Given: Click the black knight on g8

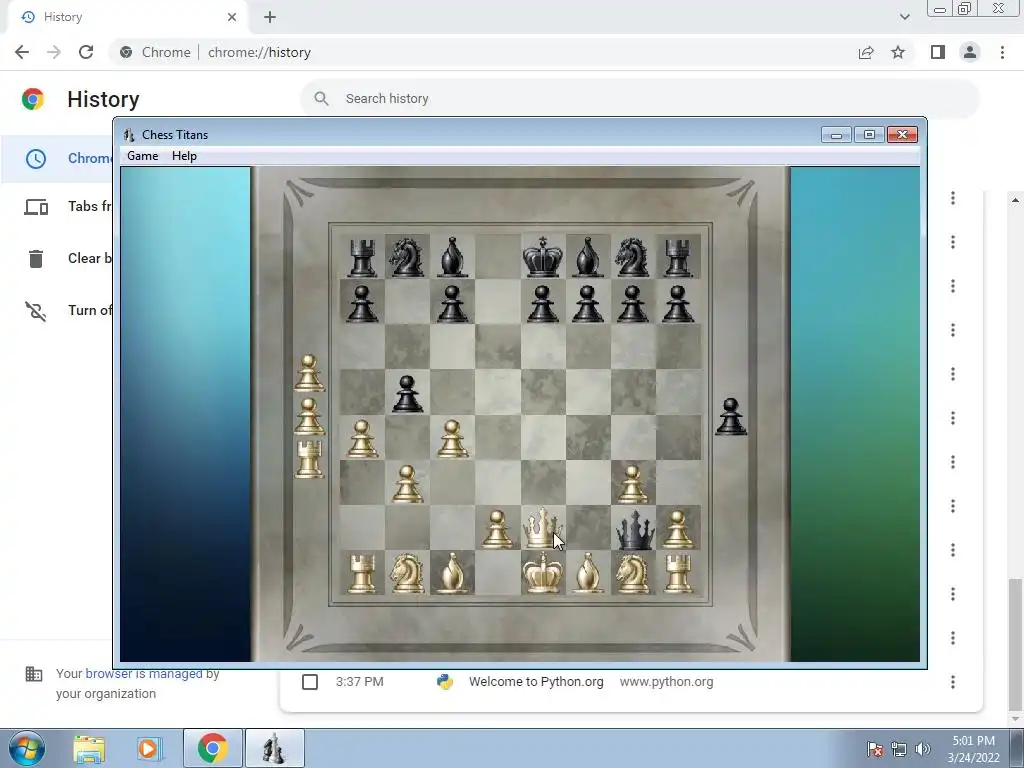Looking at the screenshot, I should (632, 257).
